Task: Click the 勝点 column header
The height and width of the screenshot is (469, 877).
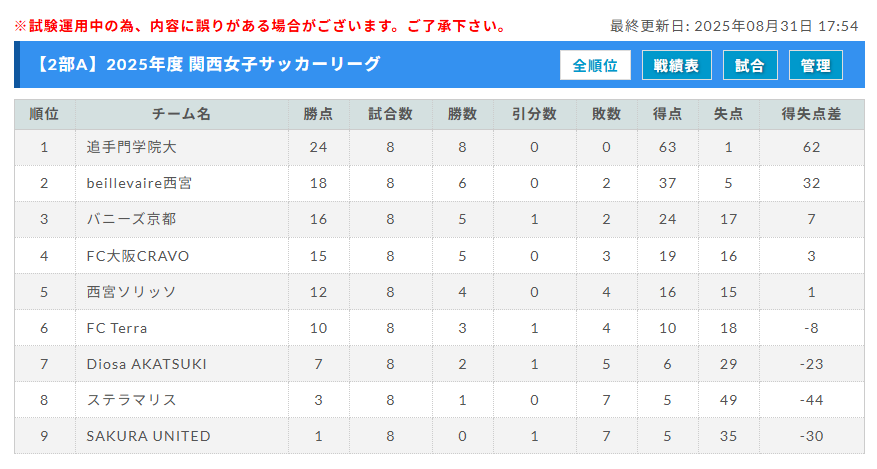Action: pyautogui.click(x=319, y=115)
